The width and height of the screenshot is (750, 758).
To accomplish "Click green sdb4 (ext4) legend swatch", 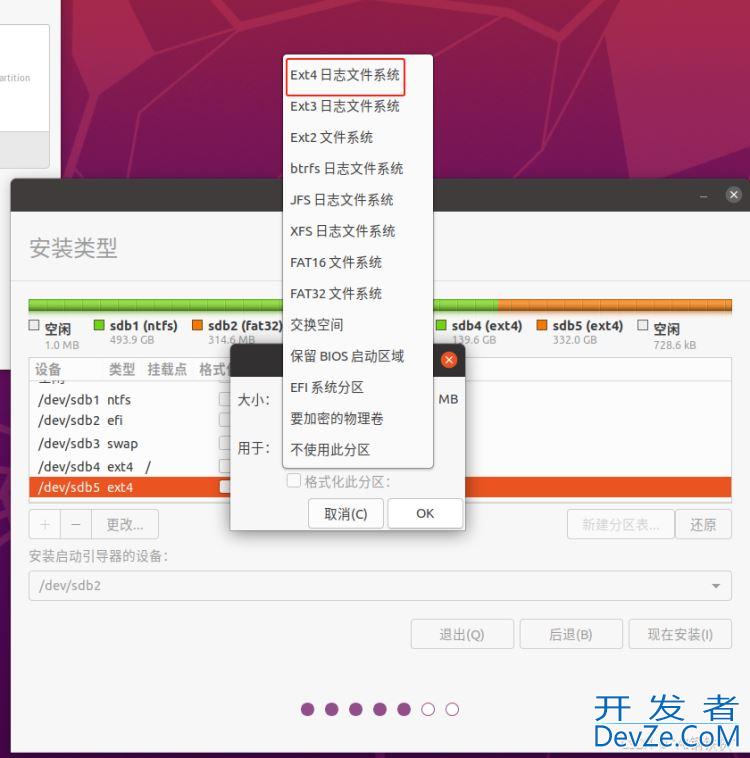I will pyautogui.click(x=441, y=325).
